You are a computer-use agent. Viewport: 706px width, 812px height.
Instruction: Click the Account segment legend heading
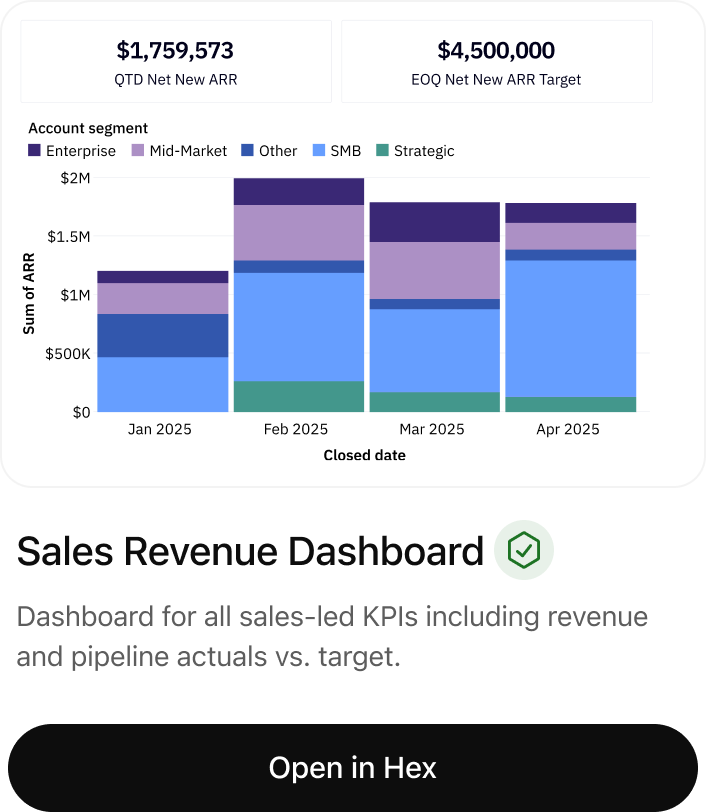coord(88,128)
